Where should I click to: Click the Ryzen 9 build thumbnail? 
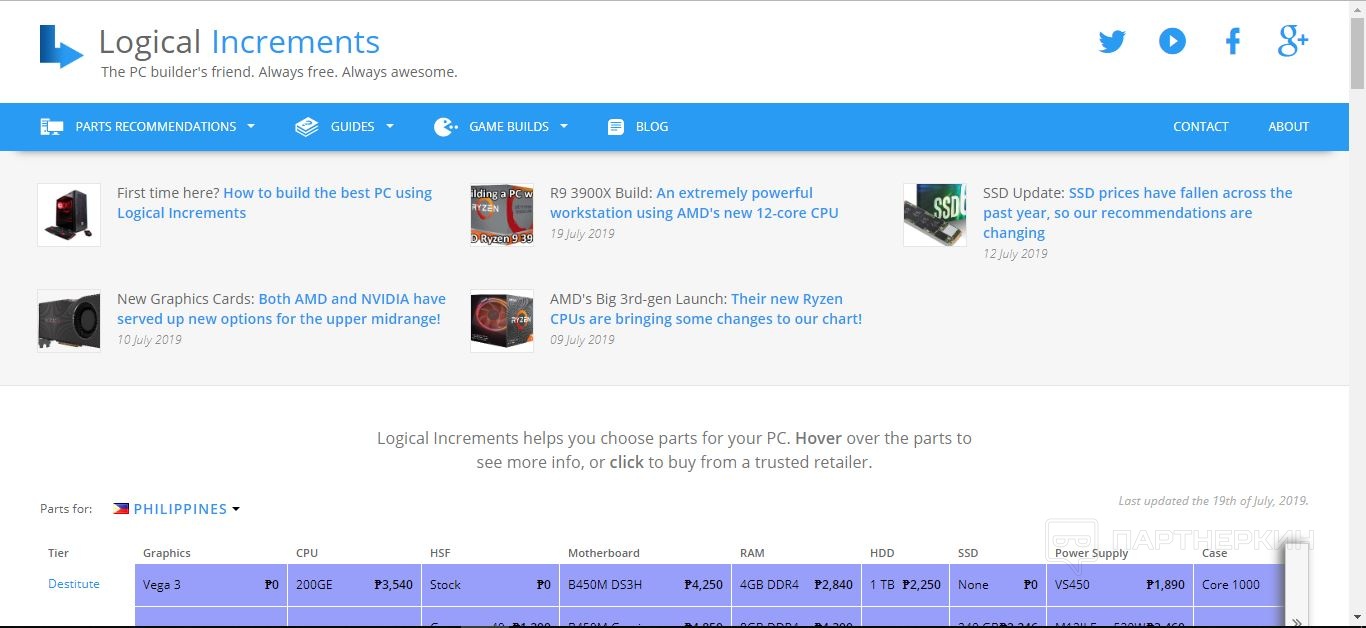(502, 215)
